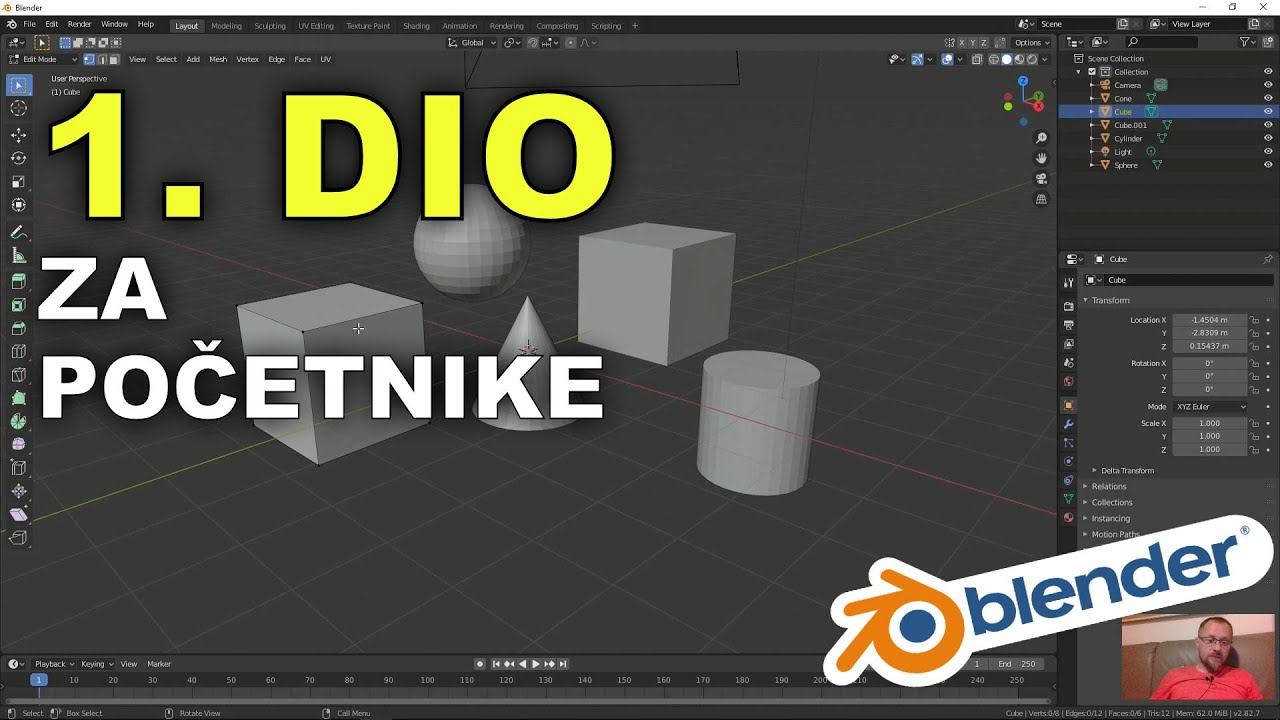Open the viewport shading options dropdown
This screenshot has width=1280, height=720.
coord(1046,59)
